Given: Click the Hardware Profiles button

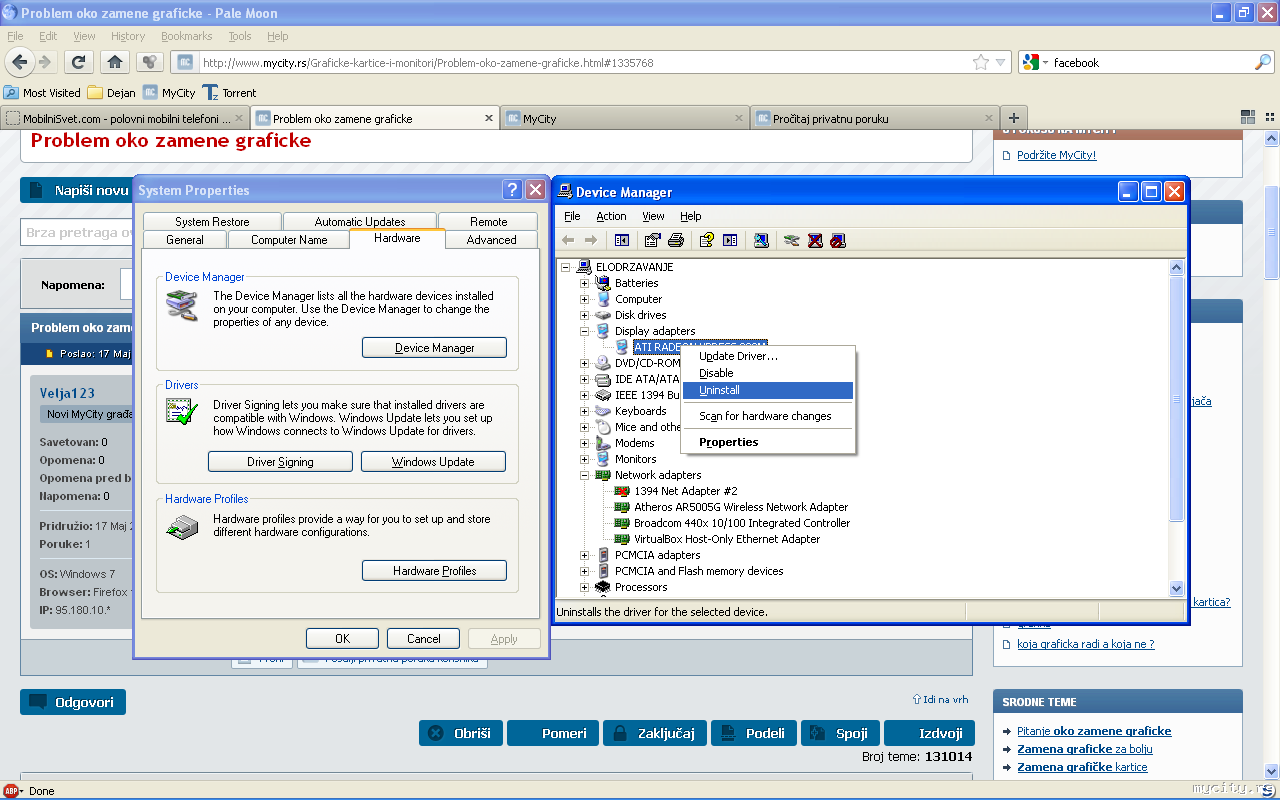Looking at the screenshot, I should pyautogui.click(x=434, y=571).
